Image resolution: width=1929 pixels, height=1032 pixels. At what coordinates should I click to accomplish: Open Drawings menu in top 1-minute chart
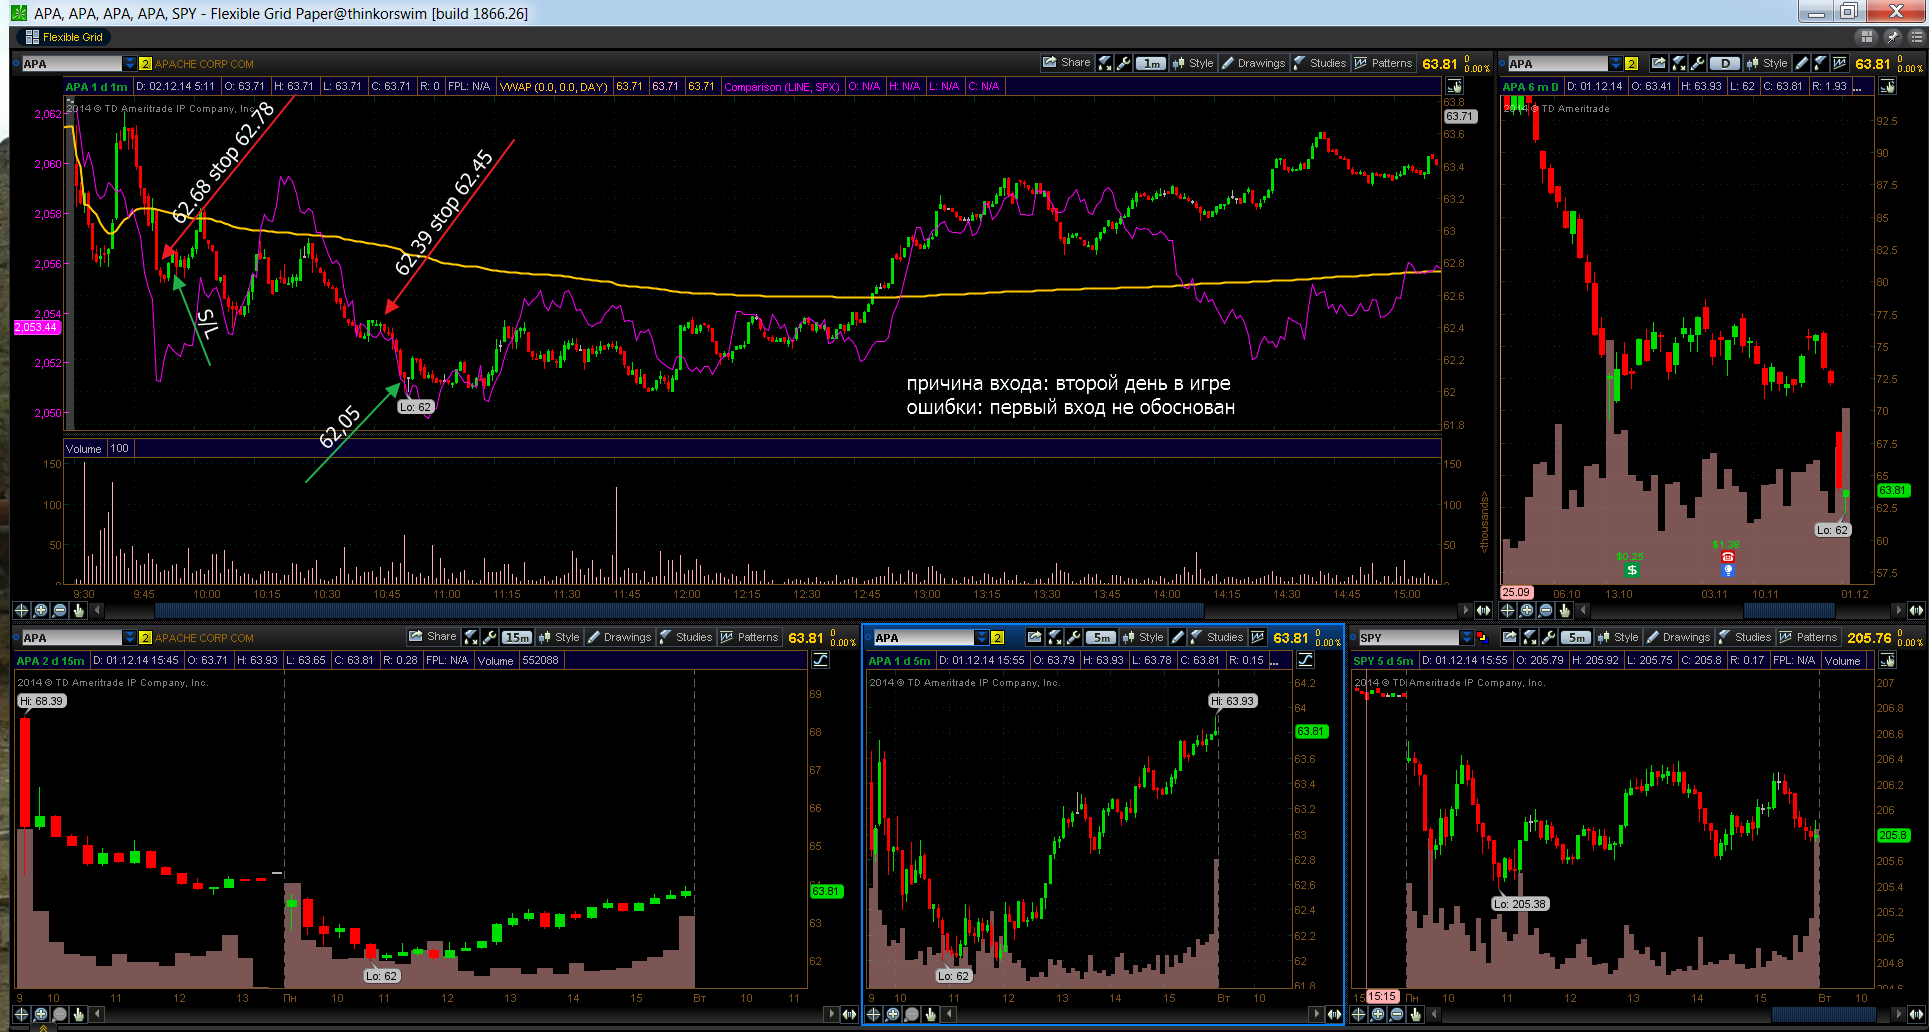pyautogui.click(x=1253, y=63)
